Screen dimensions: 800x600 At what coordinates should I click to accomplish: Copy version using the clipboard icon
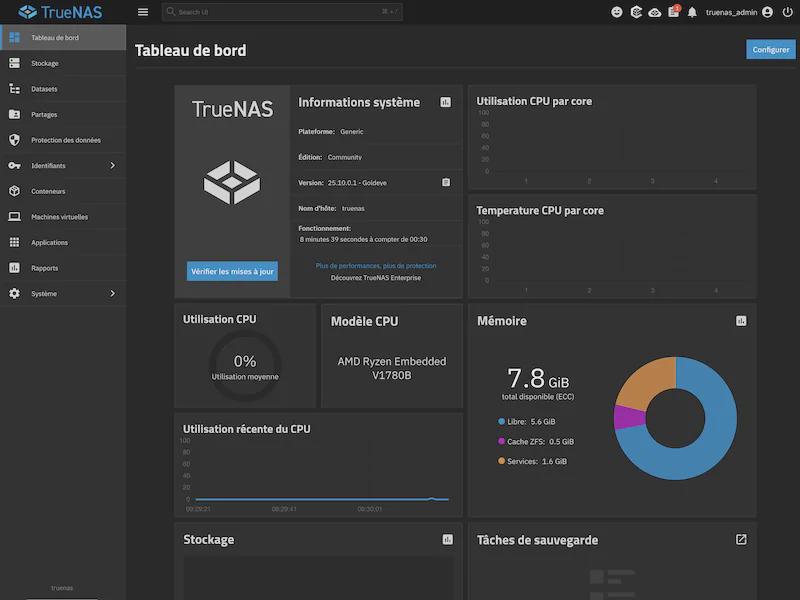coord(446,182)
